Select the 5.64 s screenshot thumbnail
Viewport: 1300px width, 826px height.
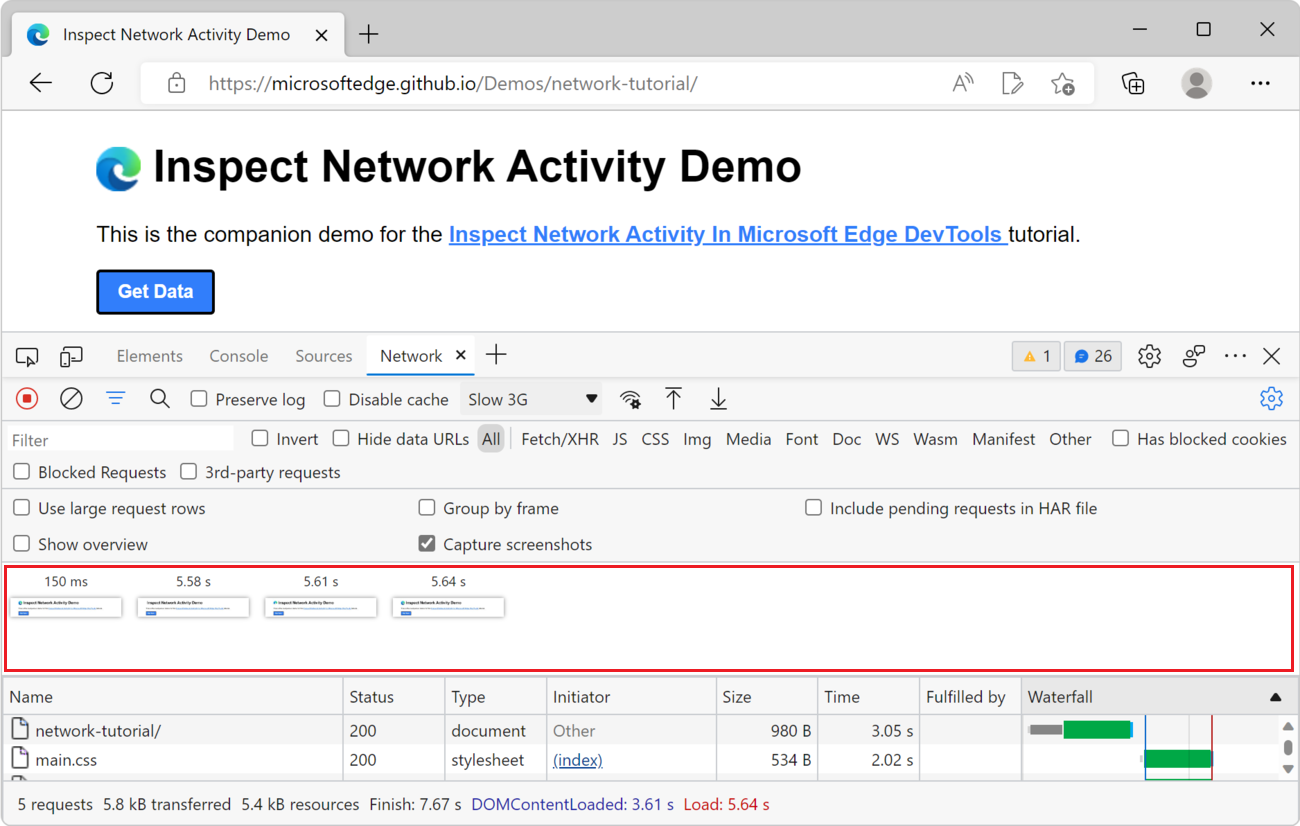pyautogui.click(x=448, y=607)
